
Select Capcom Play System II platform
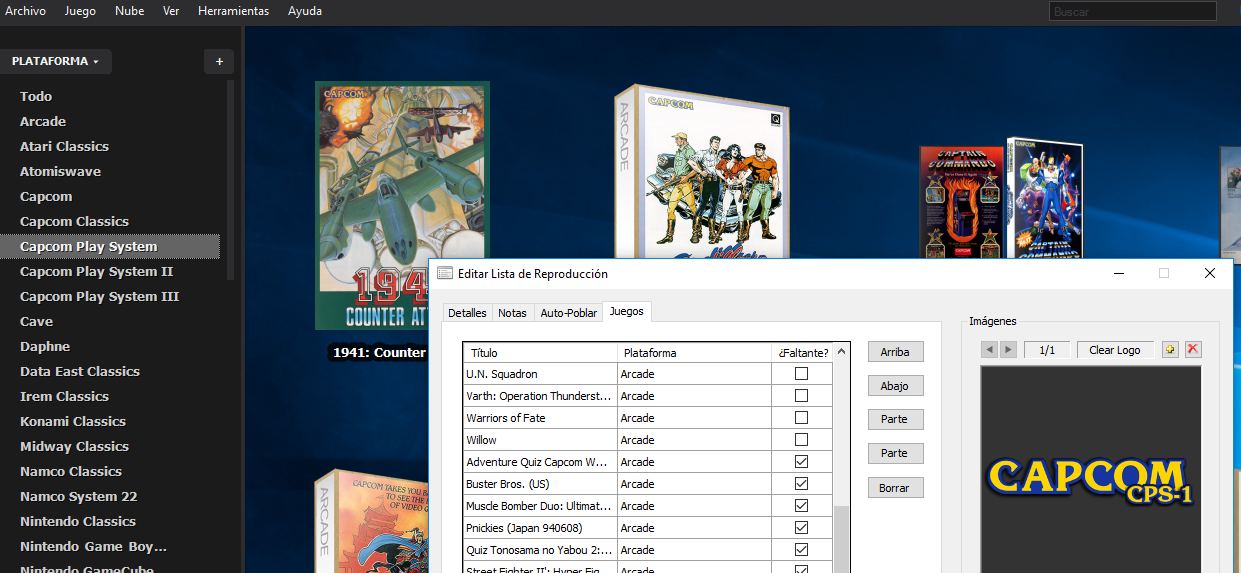(x=96, y=271)
